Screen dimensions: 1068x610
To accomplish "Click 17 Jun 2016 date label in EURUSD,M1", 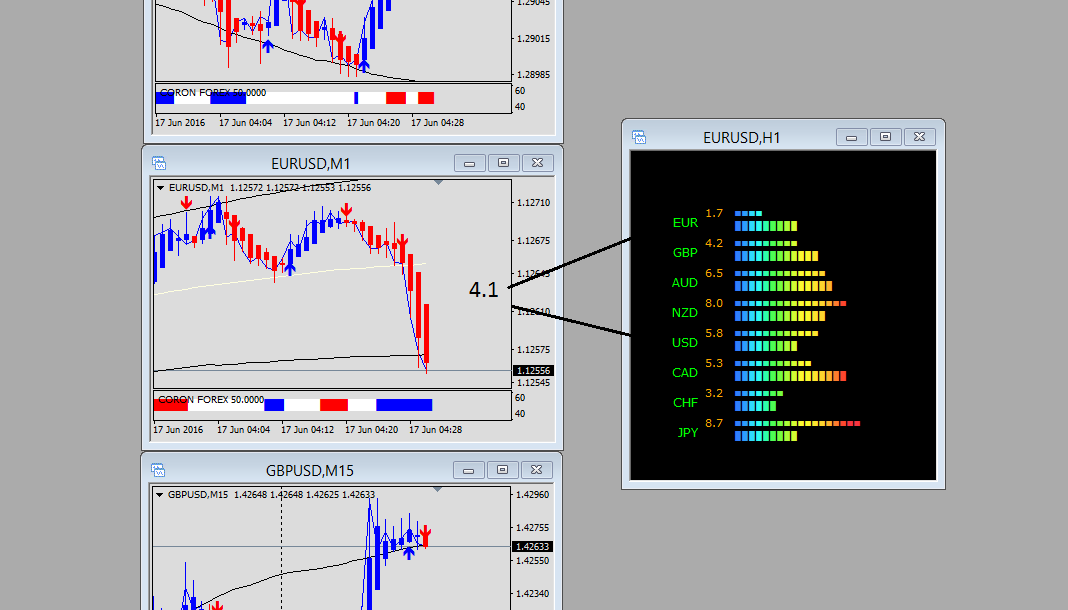I will click(178, 430).
